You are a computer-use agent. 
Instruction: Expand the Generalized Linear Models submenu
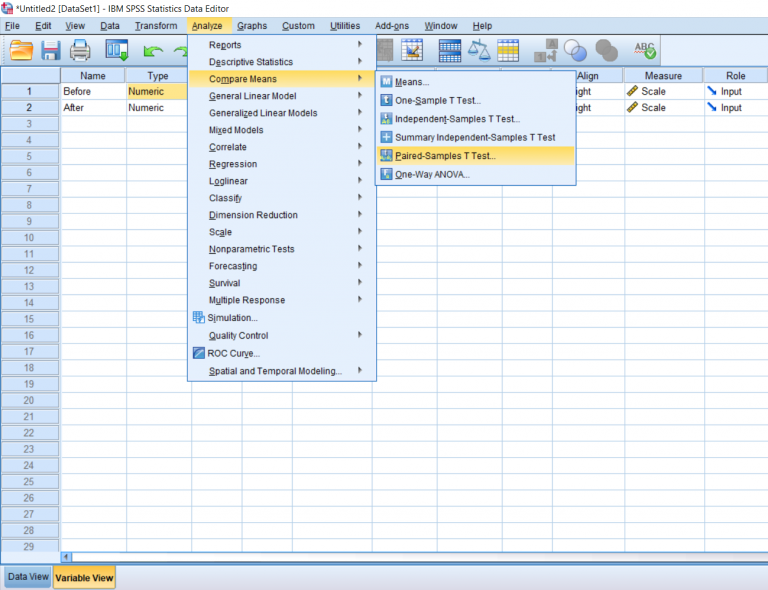click(x=282, y=113)
